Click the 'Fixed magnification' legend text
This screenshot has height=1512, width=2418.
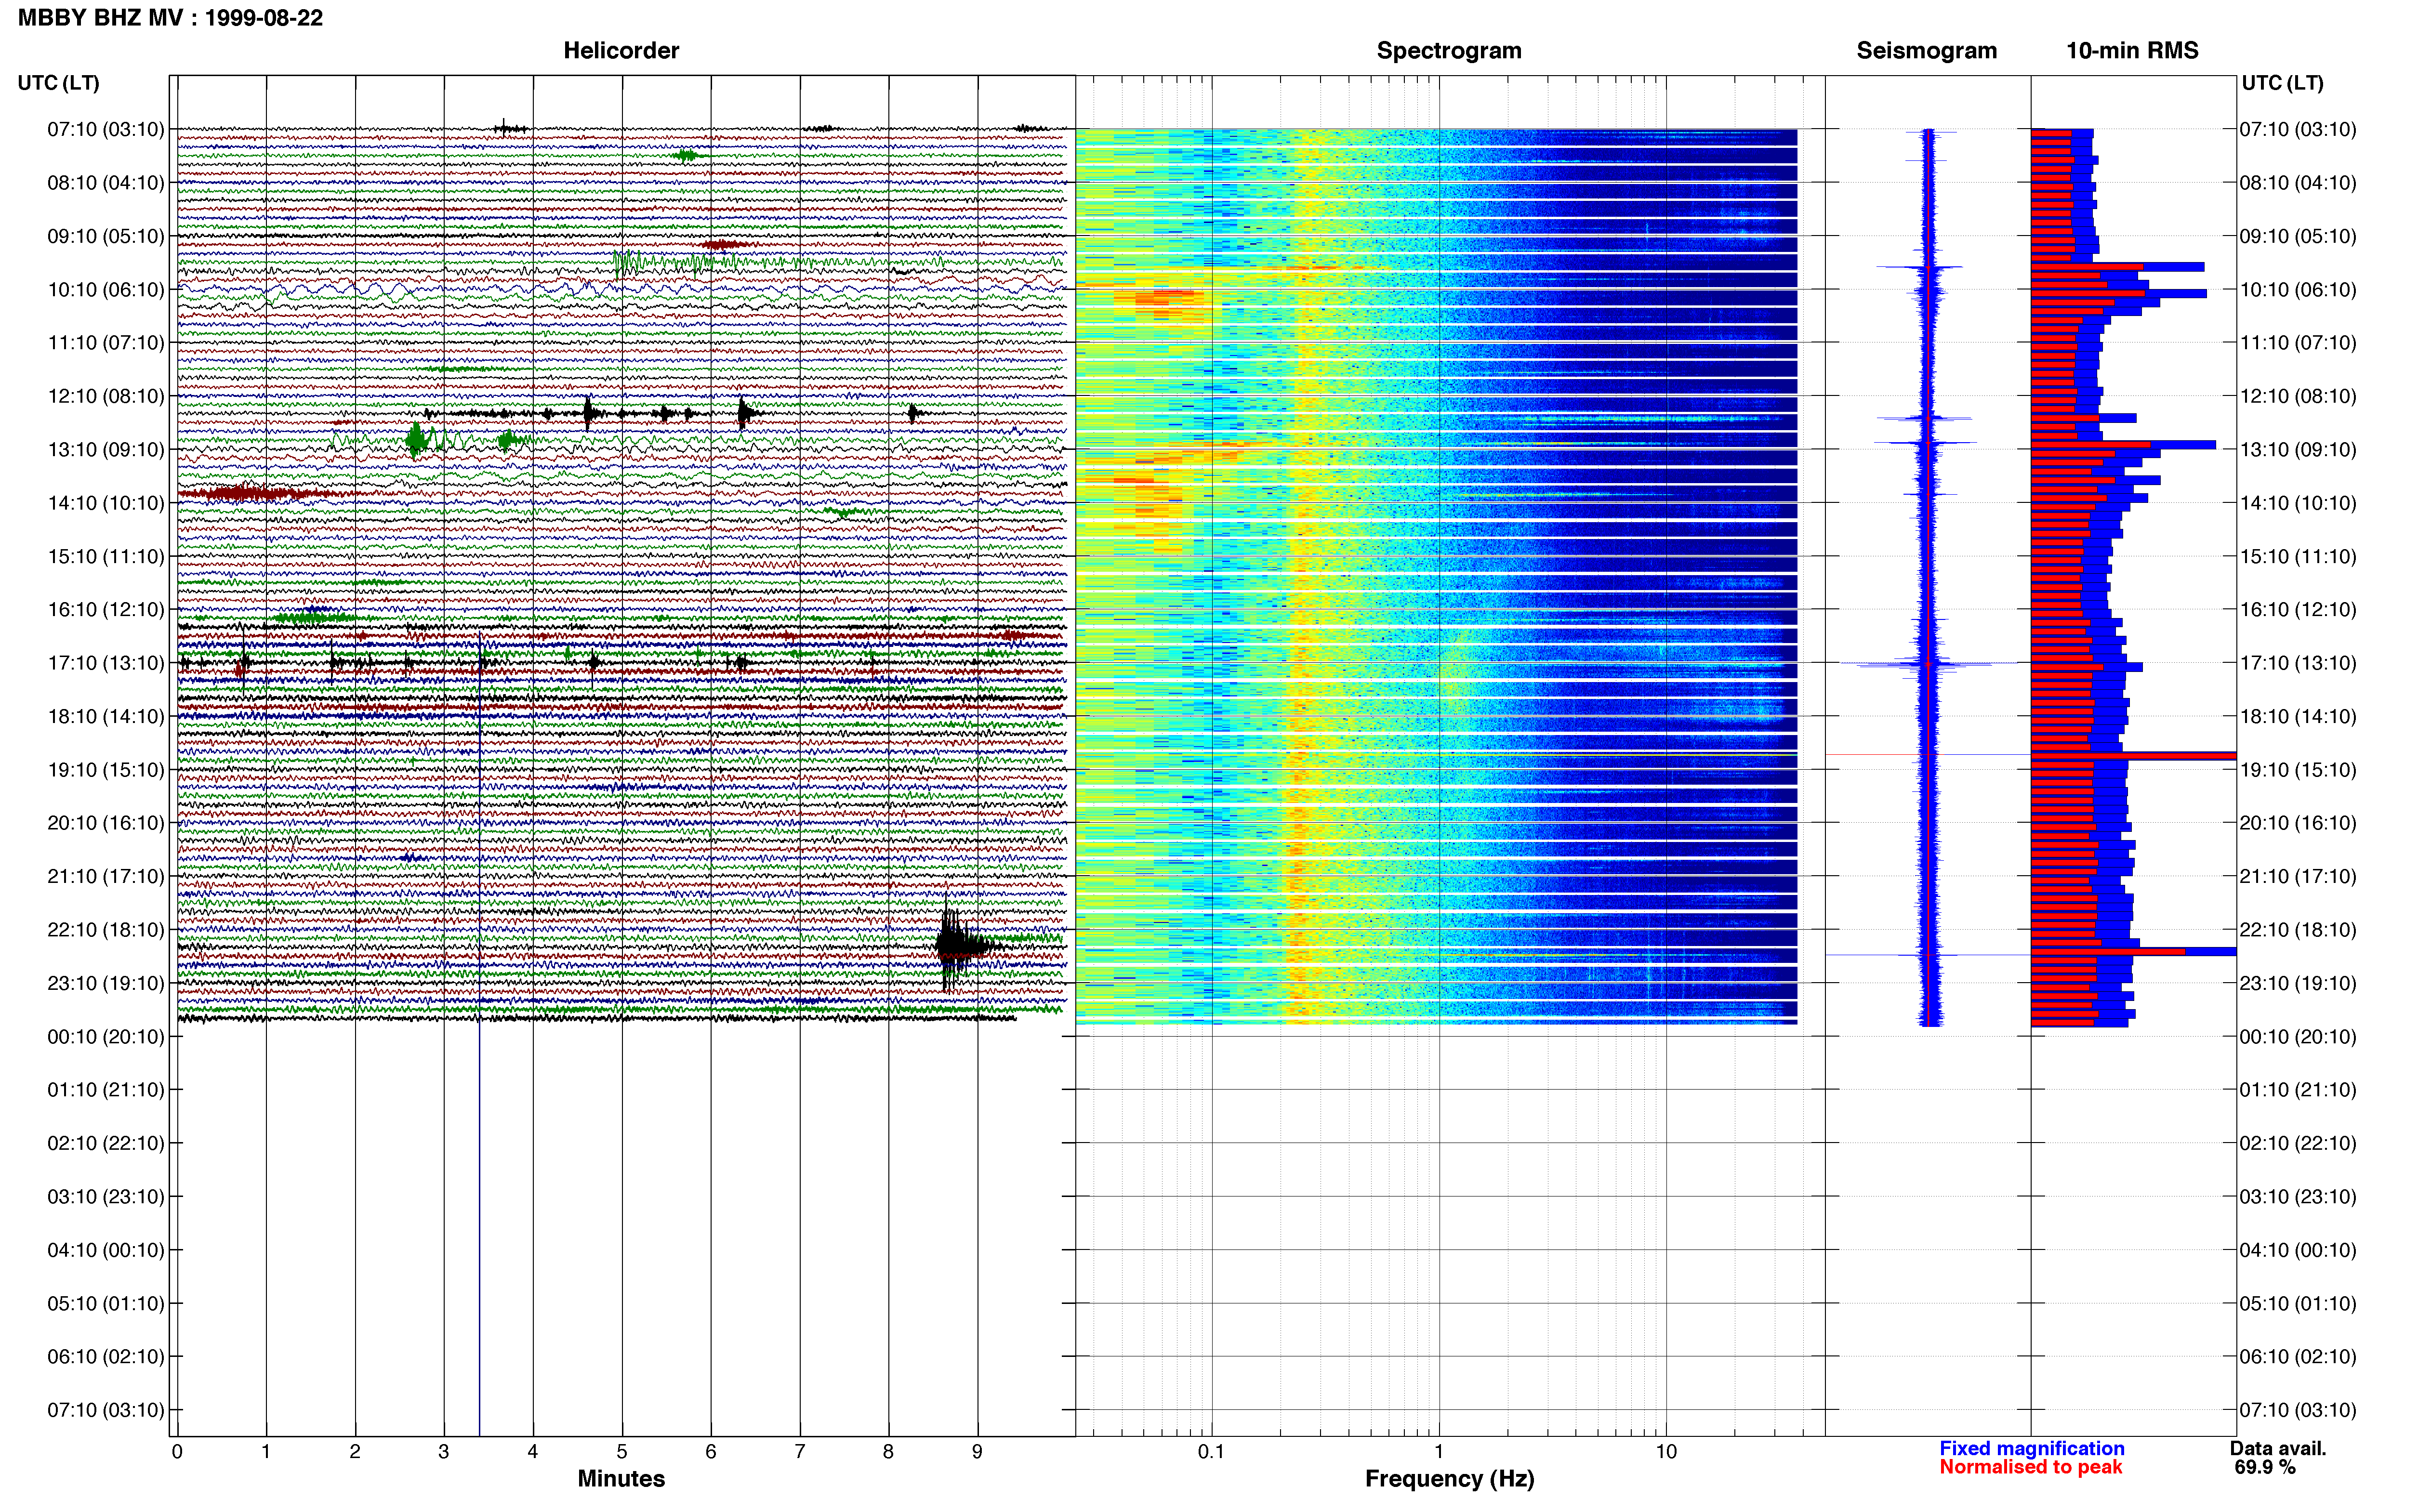[2031, 1449]
